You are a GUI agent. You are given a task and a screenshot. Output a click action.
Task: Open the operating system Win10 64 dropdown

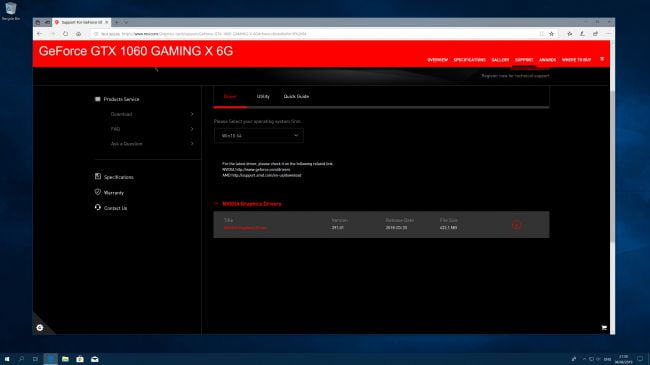pos(259,136)
